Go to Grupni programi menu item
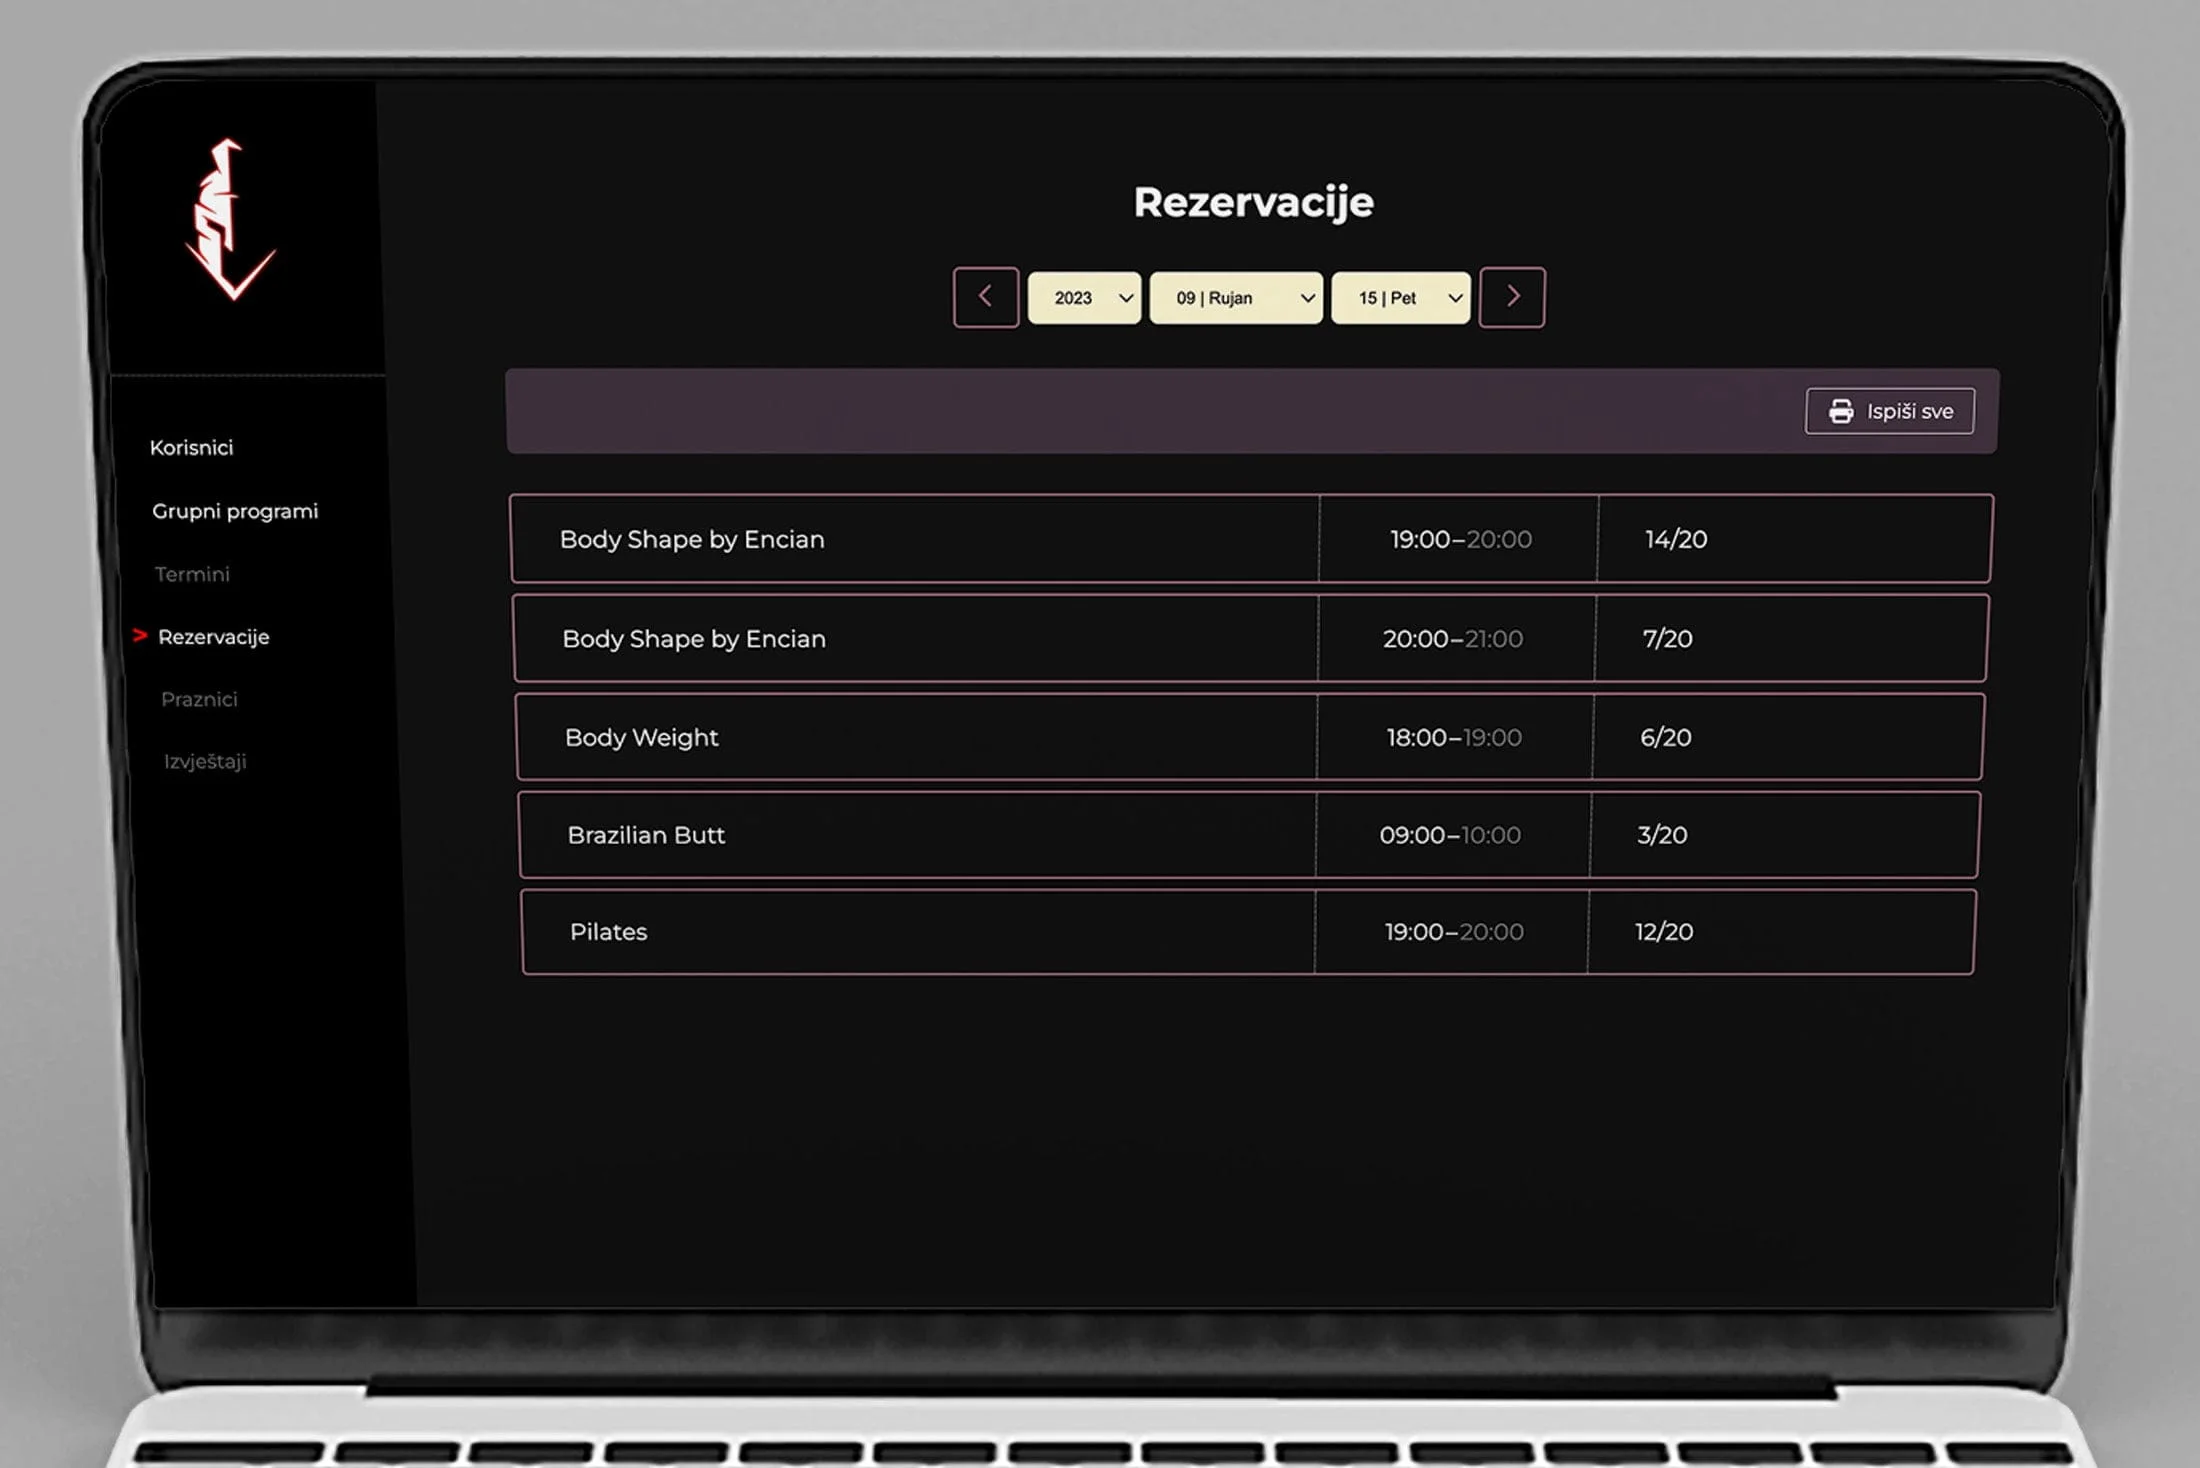Screen dimensions: 2200x1468 235,511
